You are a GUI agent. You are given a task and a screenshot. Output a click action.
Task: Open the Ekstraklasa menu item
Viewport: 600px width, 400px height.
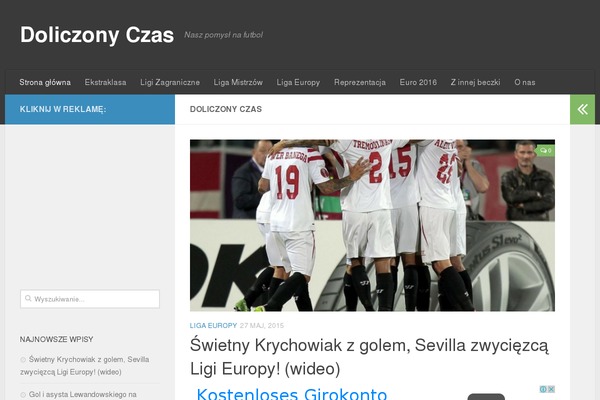[x=105, y=82]
